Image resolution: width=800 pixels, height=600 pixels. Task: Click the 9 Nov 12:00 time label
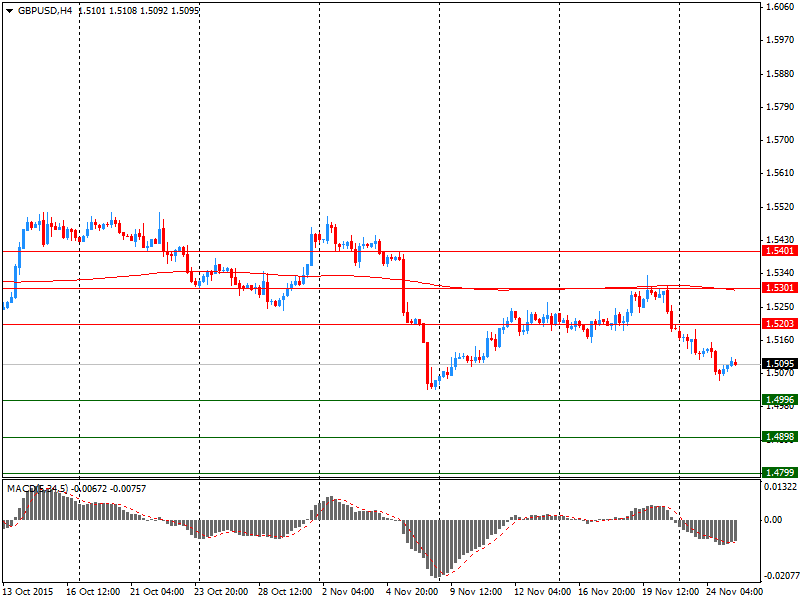tap(476, 592)
